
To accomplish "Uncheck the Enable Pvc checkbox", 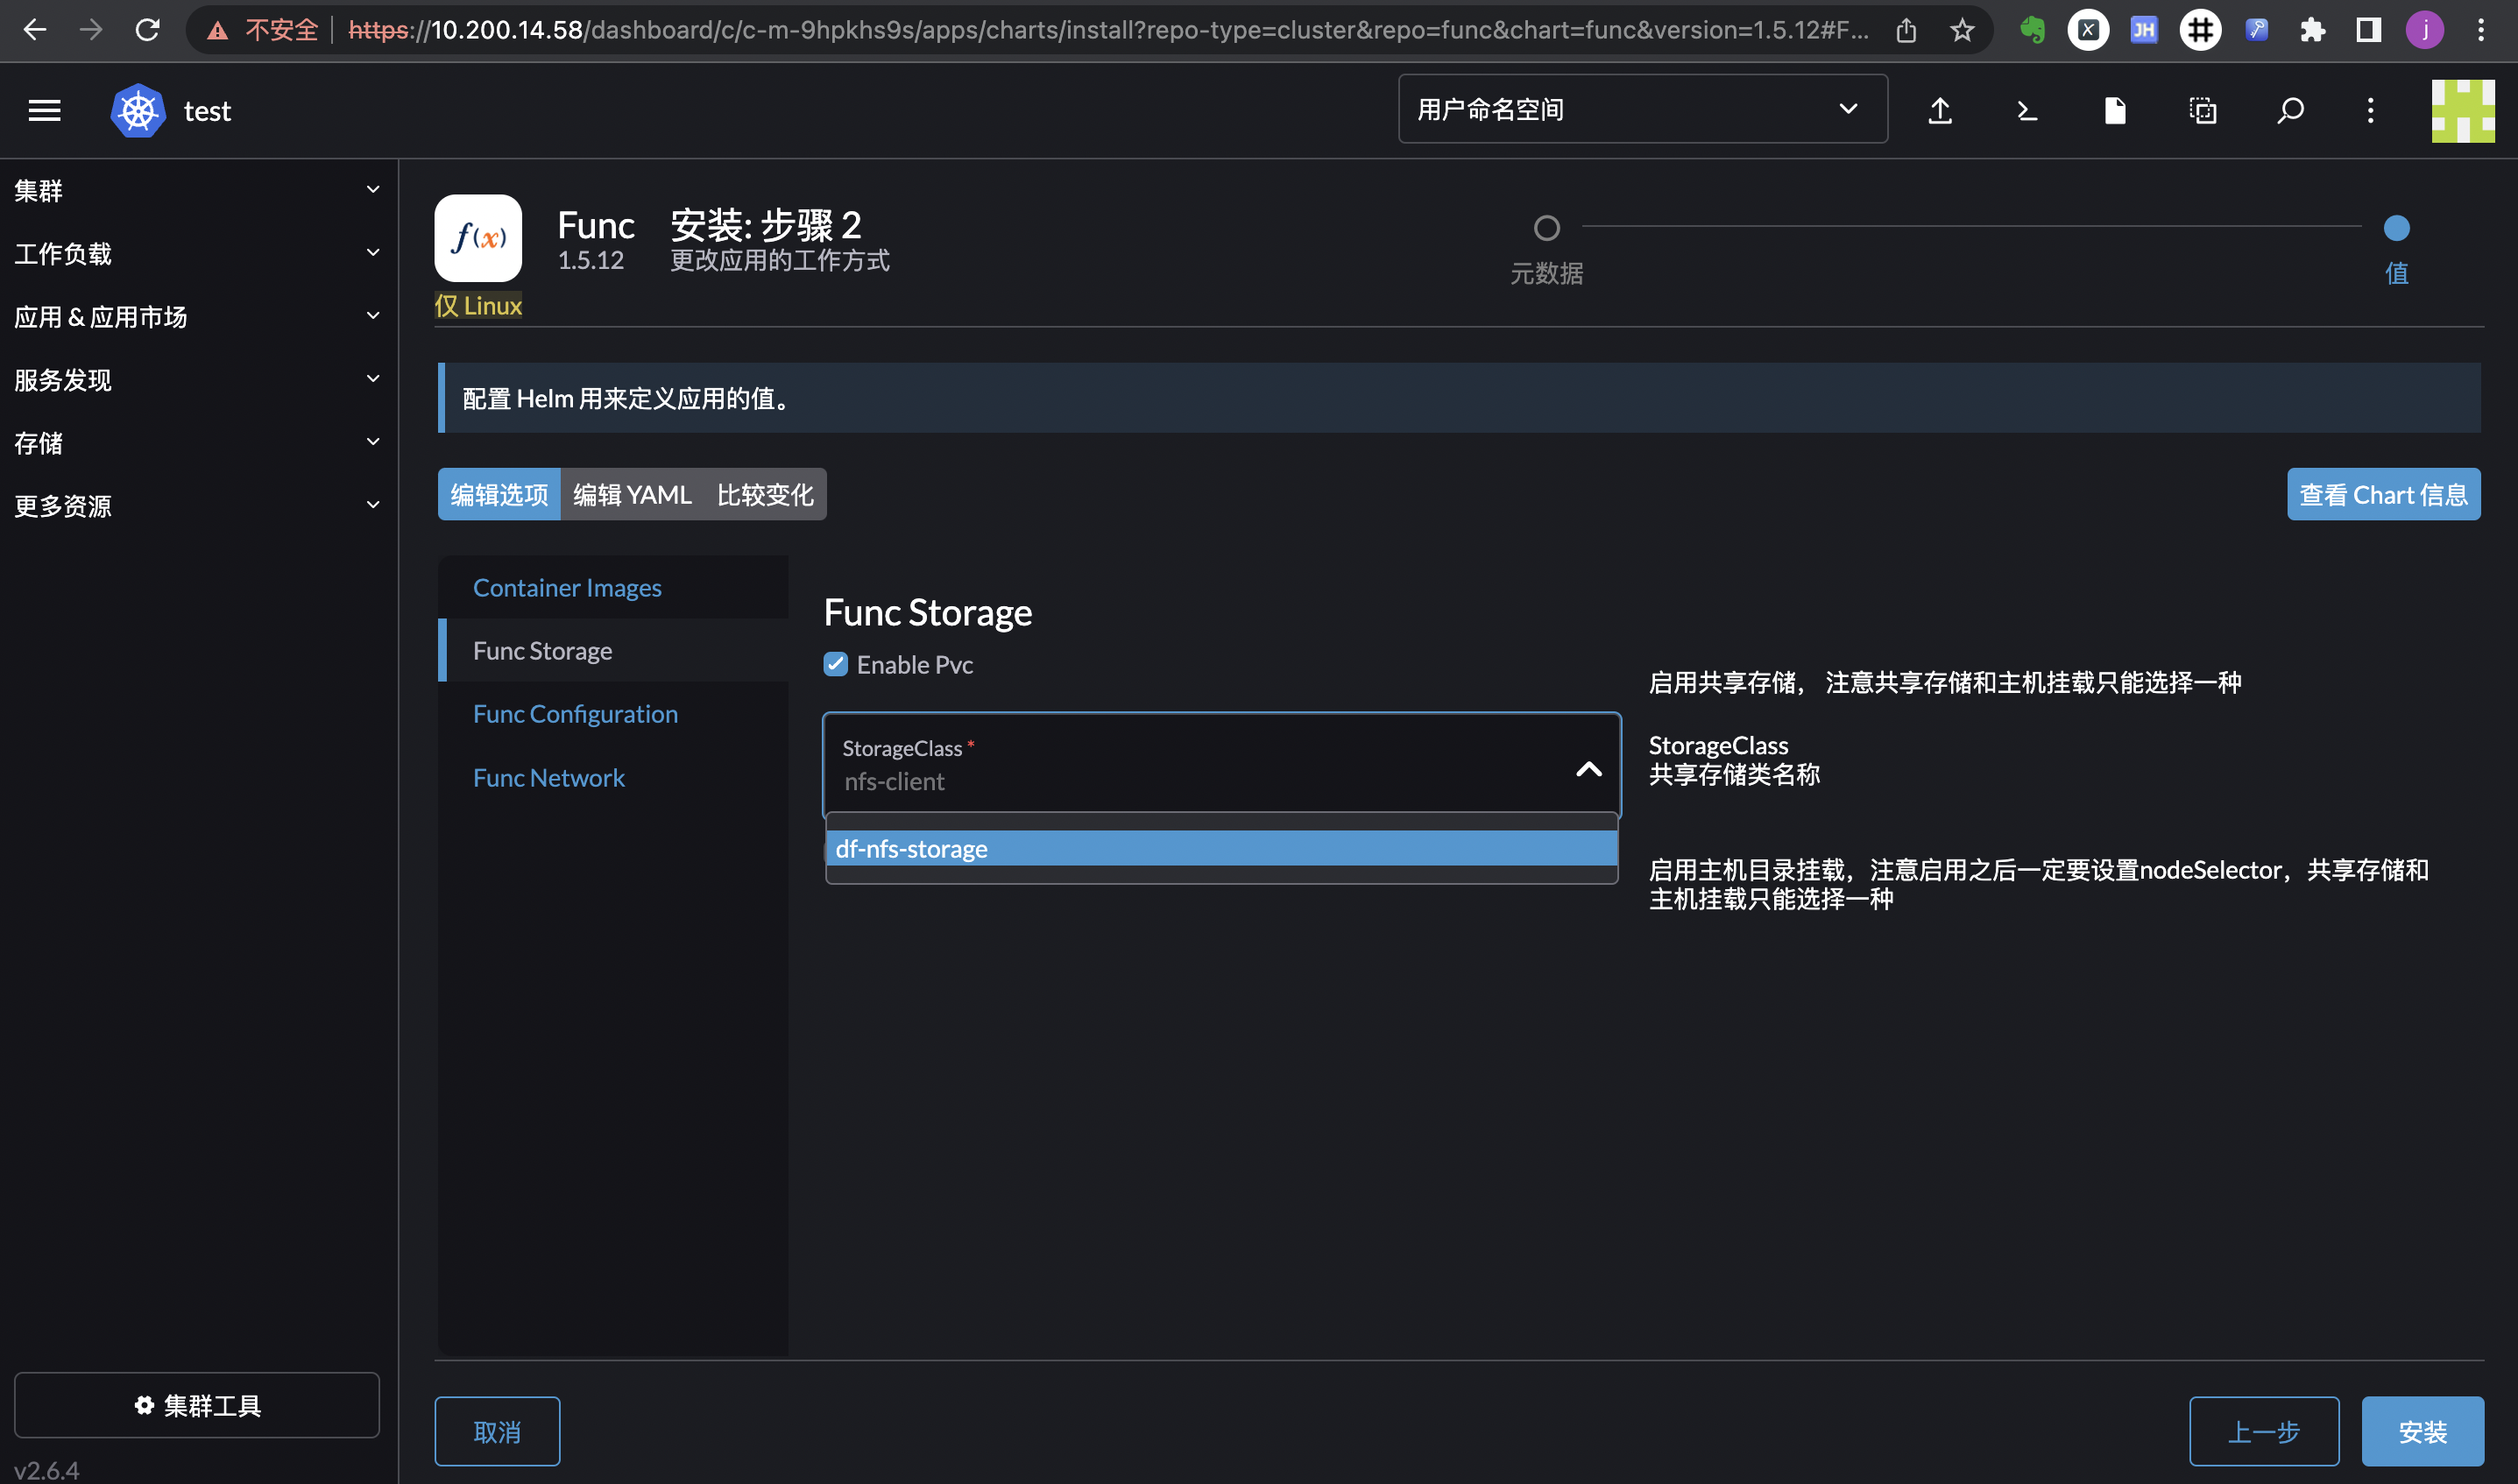I will (836, 665).
